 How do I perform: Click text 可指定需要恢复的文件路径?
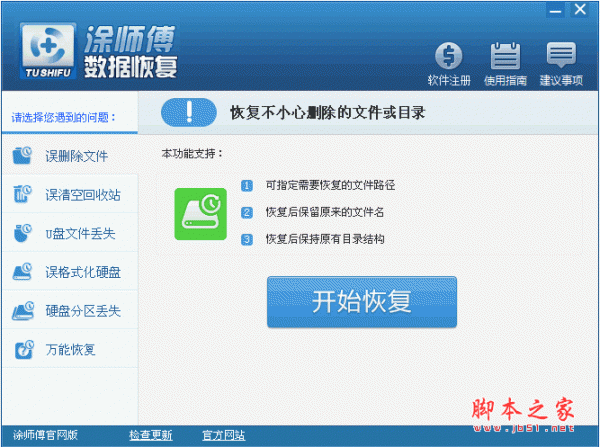pyautogui.click(x=330, y=185)
